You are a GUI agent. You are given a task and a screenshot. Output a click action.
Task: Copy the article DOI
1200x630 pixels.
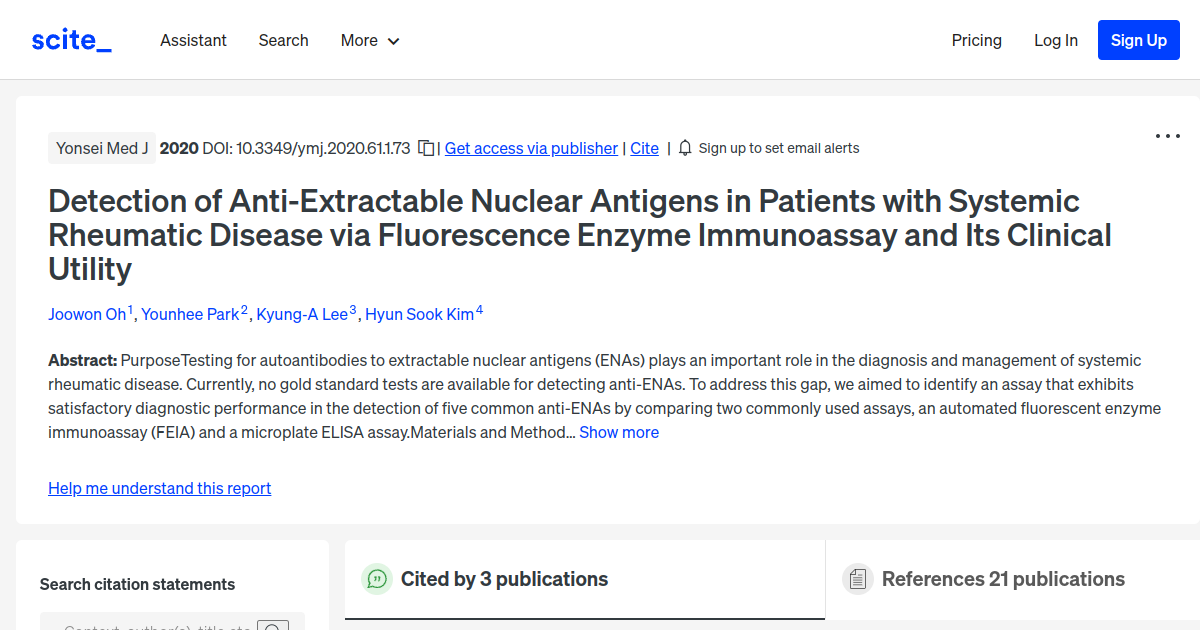click(426, 147)
